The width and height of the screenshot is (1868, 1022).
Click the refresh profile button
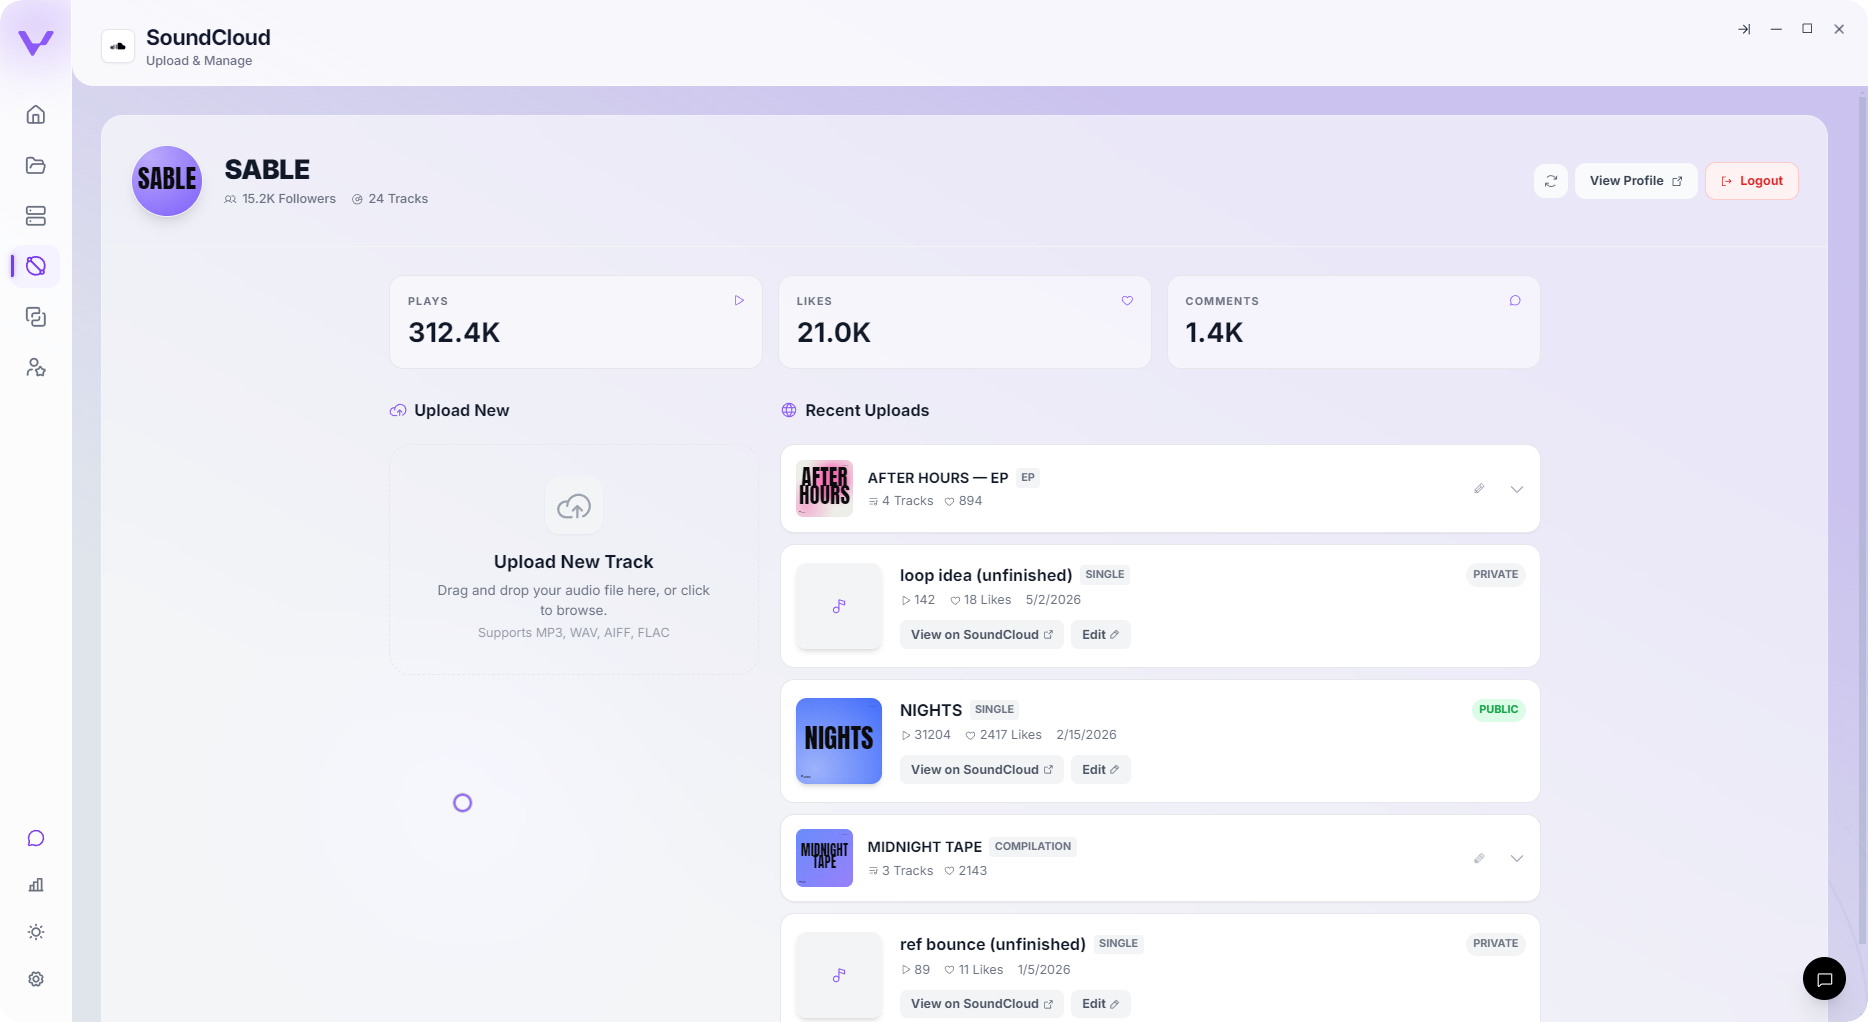pyautogui.click(x=1551, y=181)
